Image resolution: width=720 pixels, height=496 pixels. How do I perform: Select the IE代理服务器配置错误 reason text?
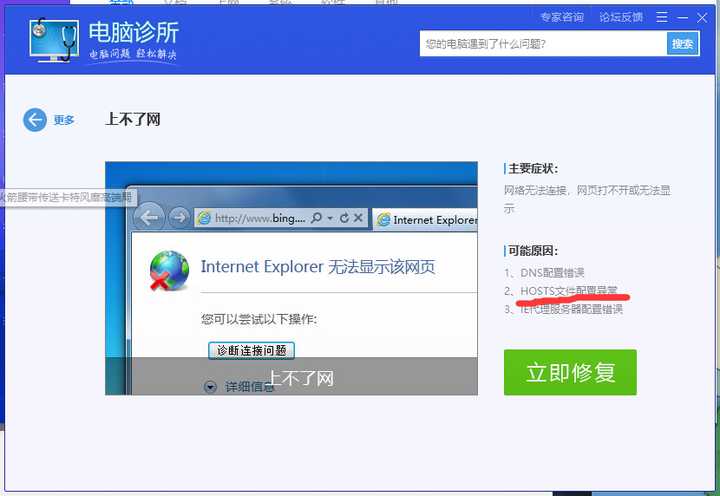[571, 309]
